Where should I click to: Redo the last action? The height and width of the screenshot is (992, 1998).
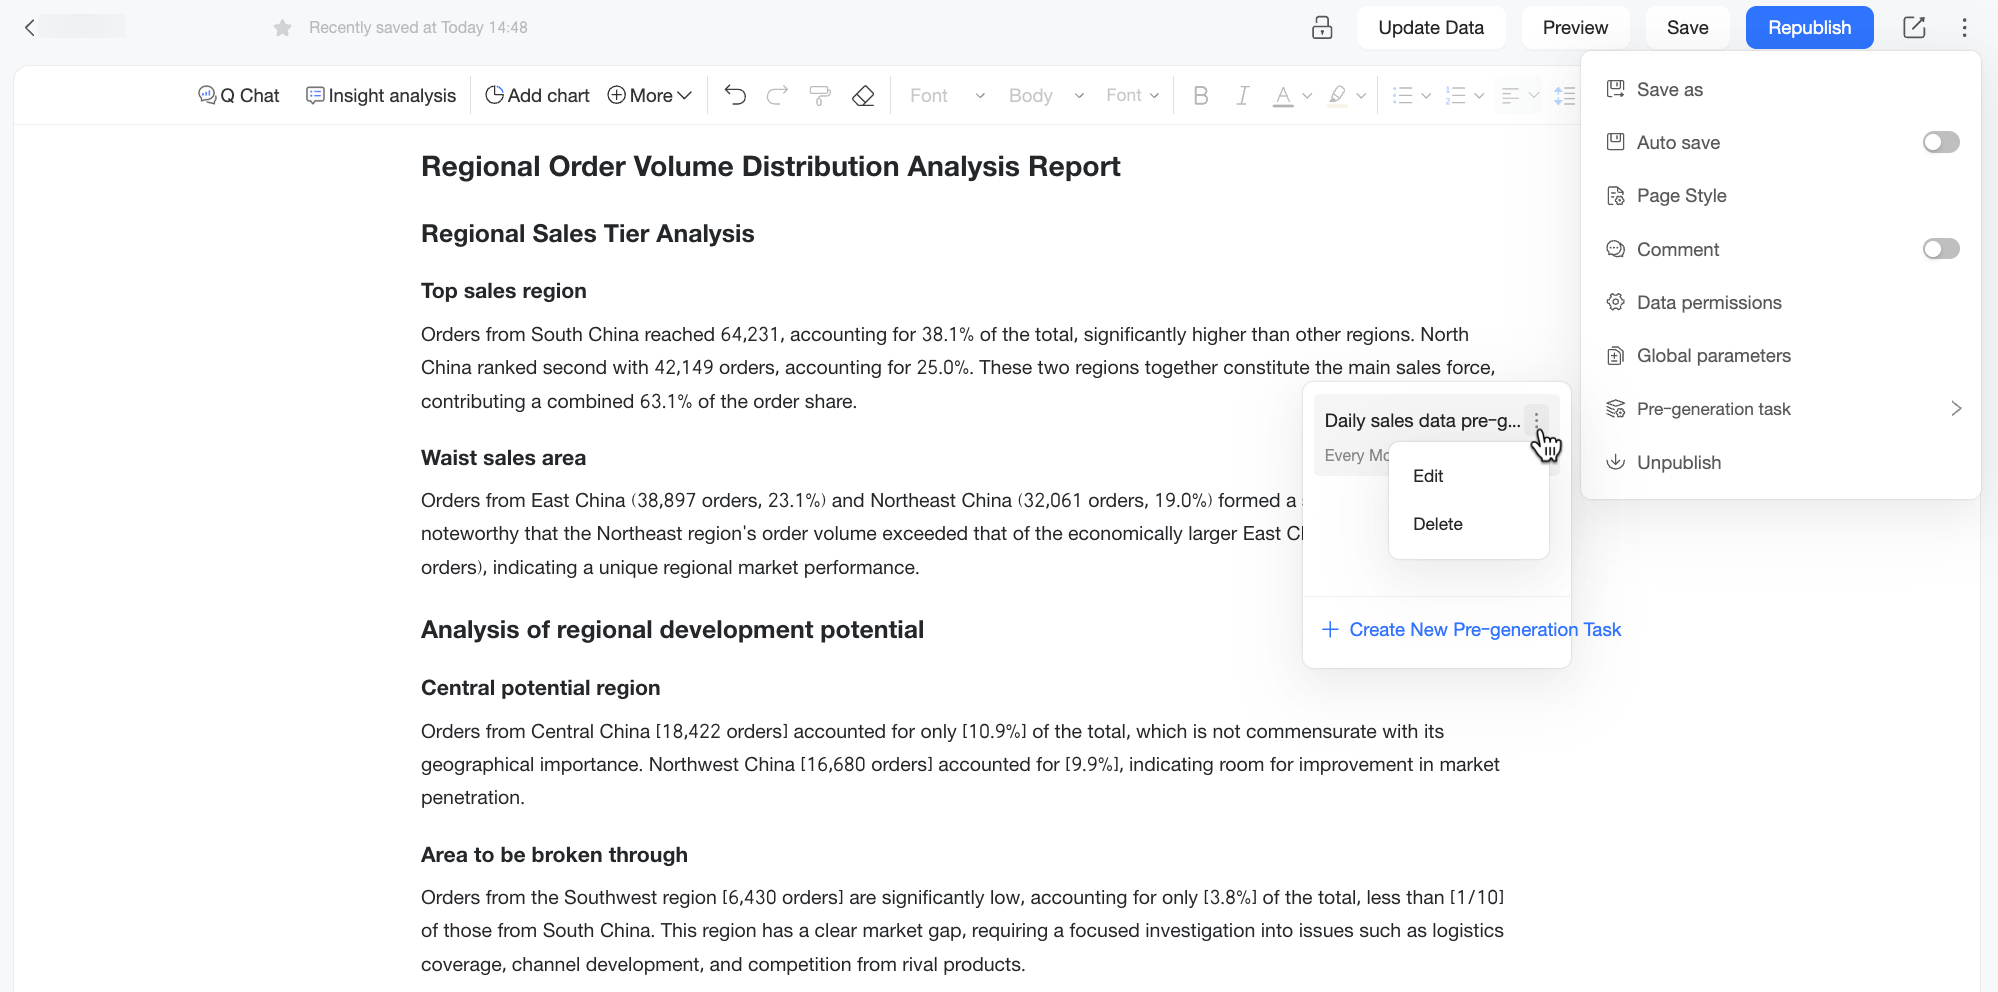point(777,95)
